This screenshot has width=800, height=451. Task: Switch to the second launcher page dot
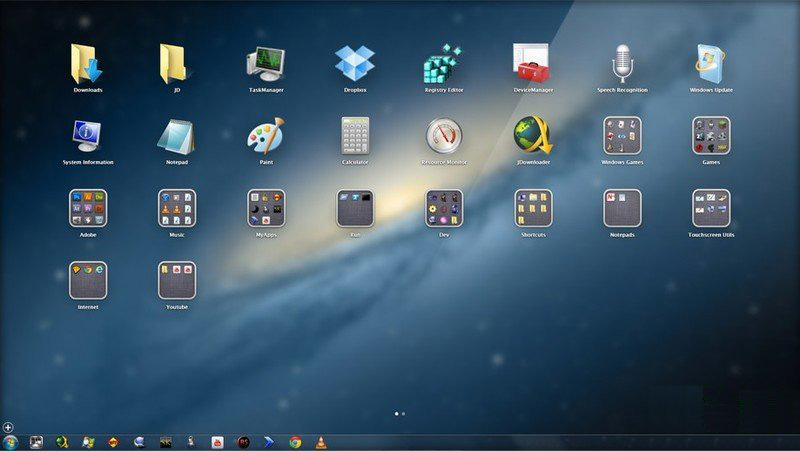click(x=403, y=413)
